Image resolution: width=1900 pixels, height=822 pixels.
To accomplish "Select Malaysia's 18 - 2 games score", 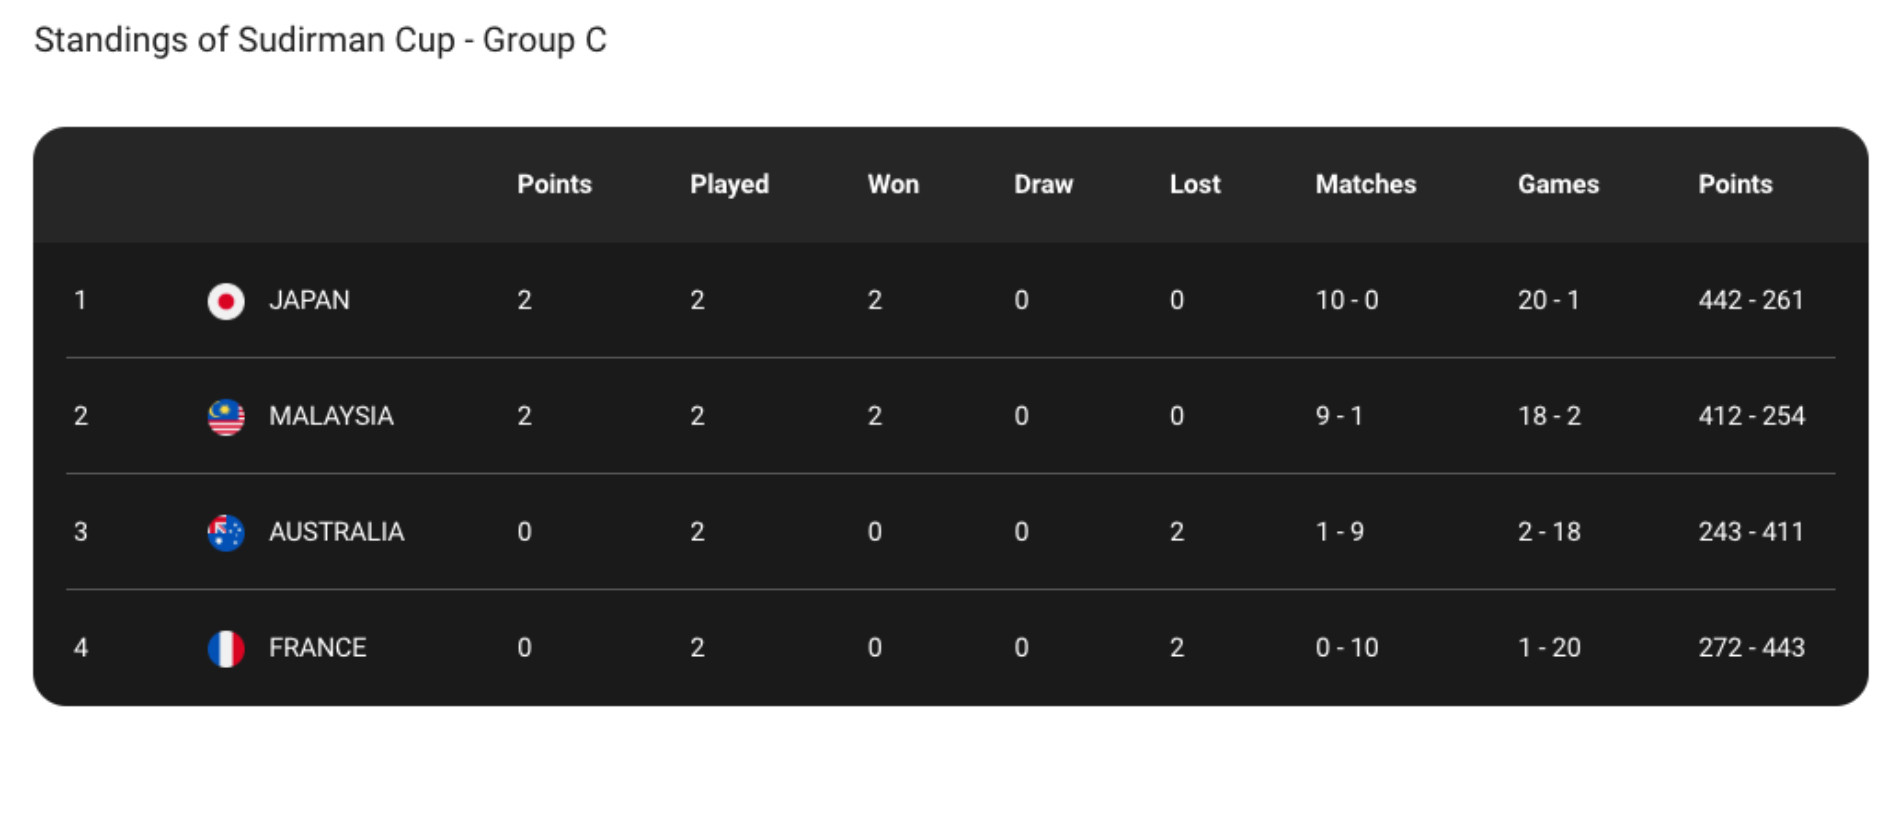I will pos(1549,416).
